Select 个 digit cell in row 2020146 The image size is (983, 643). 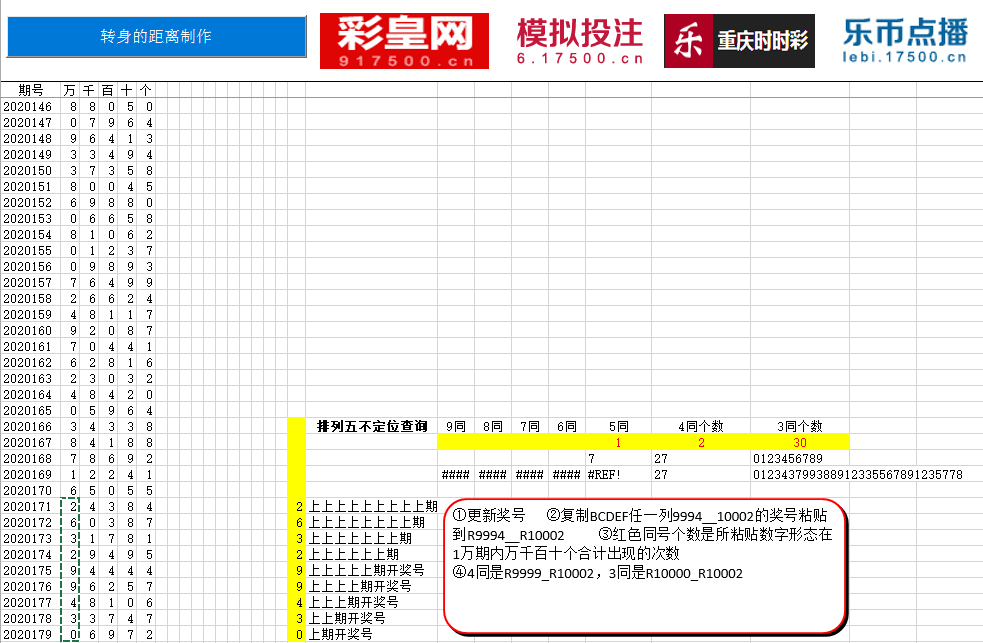click(145, 107)
